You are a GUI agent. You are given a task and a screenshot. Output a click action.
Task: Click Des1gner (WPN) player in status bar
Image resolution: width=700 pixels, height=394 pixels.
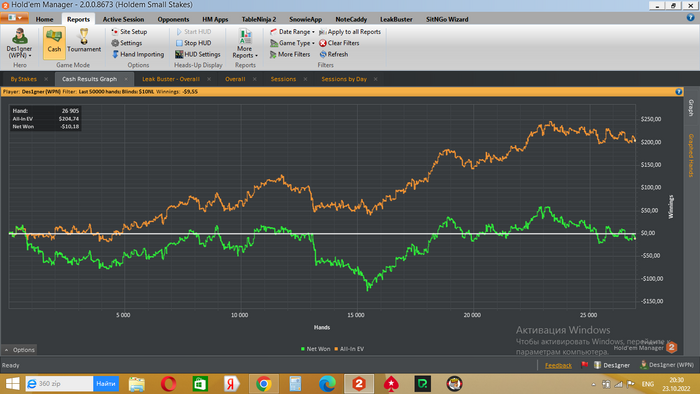[x=667, y=365]
